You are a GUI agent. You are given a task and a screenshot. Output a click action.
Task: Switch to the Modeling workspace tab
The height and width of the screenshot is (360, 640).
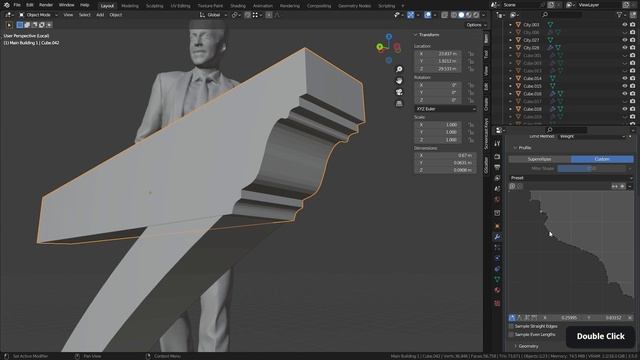point(130,6)
